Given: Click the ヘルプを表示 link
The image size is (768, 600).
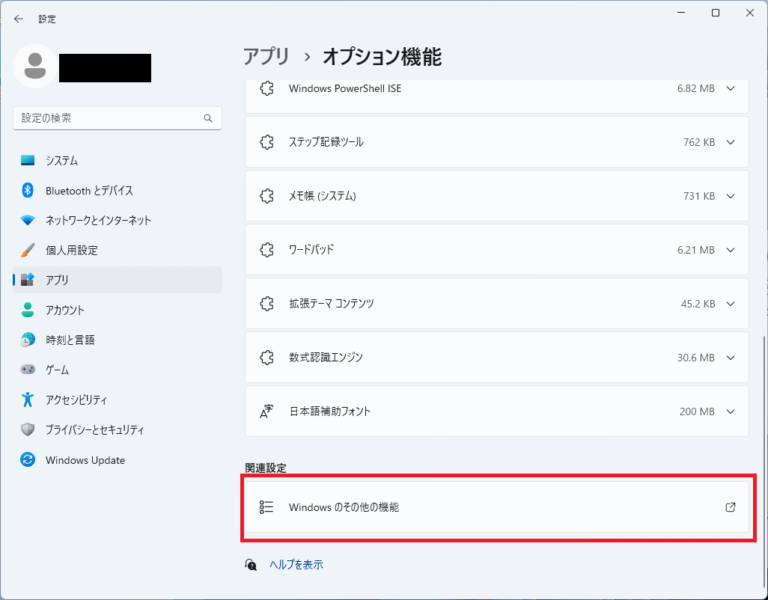Looking at the screenshot, I should point(296,564).
